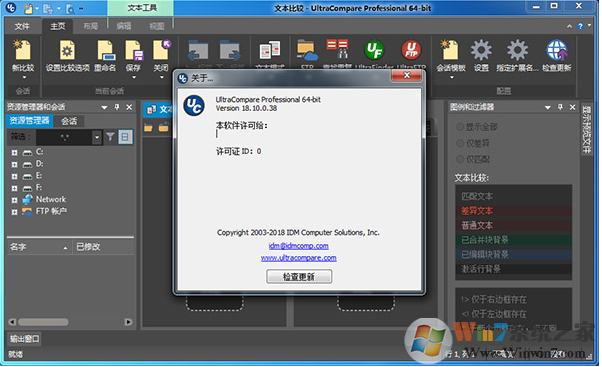Click the 已编辑块背景 blue legend row
The height and width of the screenshot is (367, 602).
tap(513, 255)
